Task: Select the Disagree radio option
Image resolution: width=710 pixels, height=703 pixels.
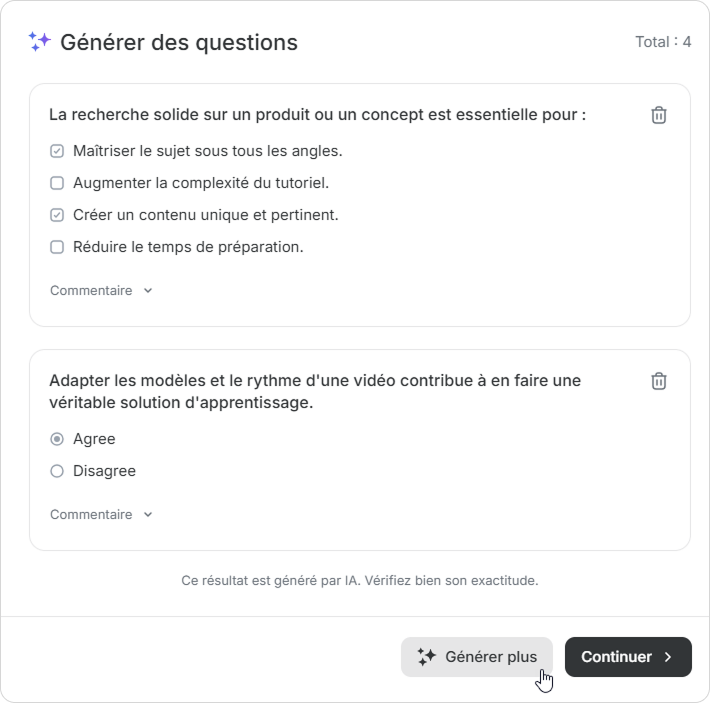Action: pos(57,471)
